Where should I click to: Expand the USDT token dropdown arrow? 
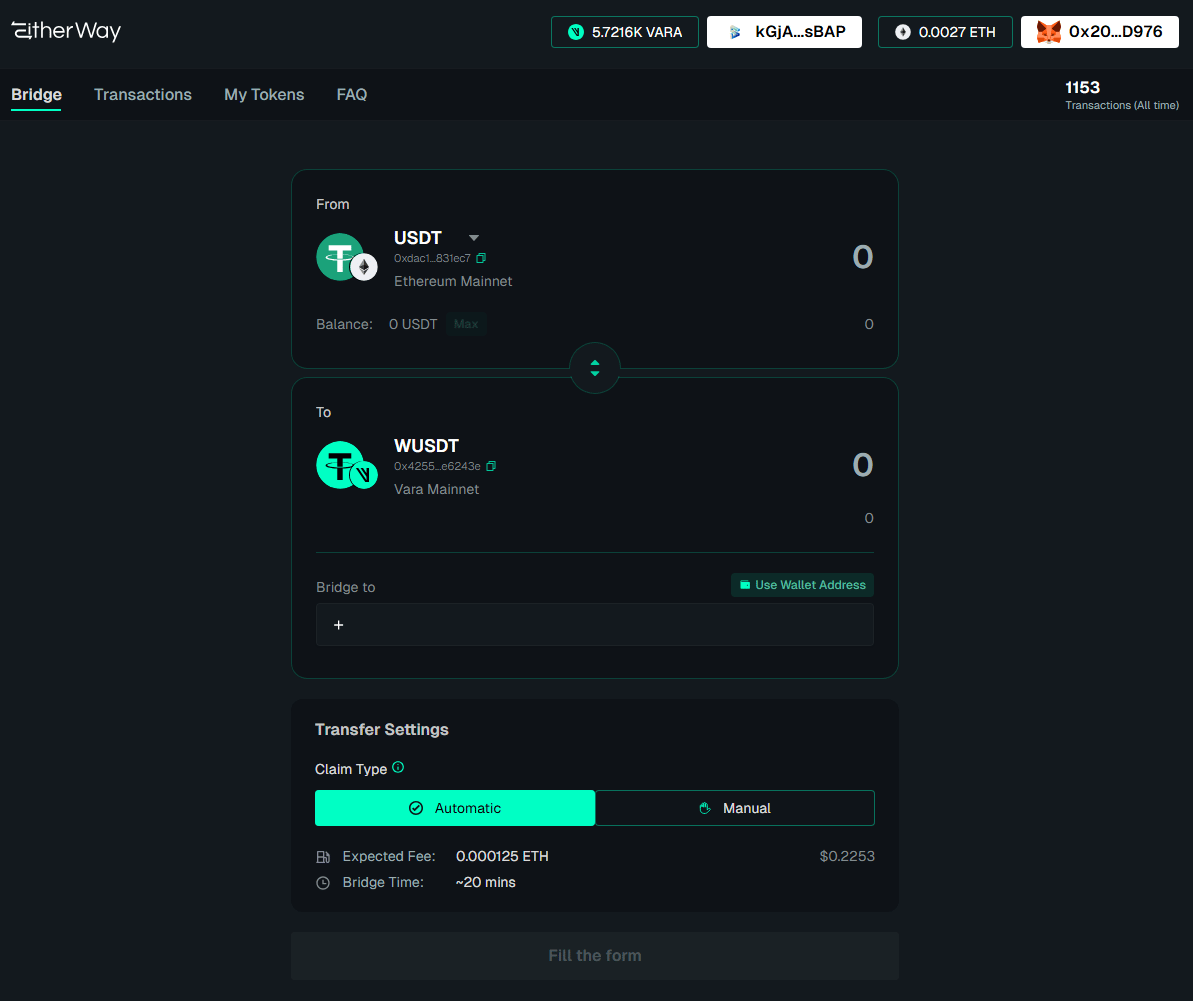coord(473,238)
